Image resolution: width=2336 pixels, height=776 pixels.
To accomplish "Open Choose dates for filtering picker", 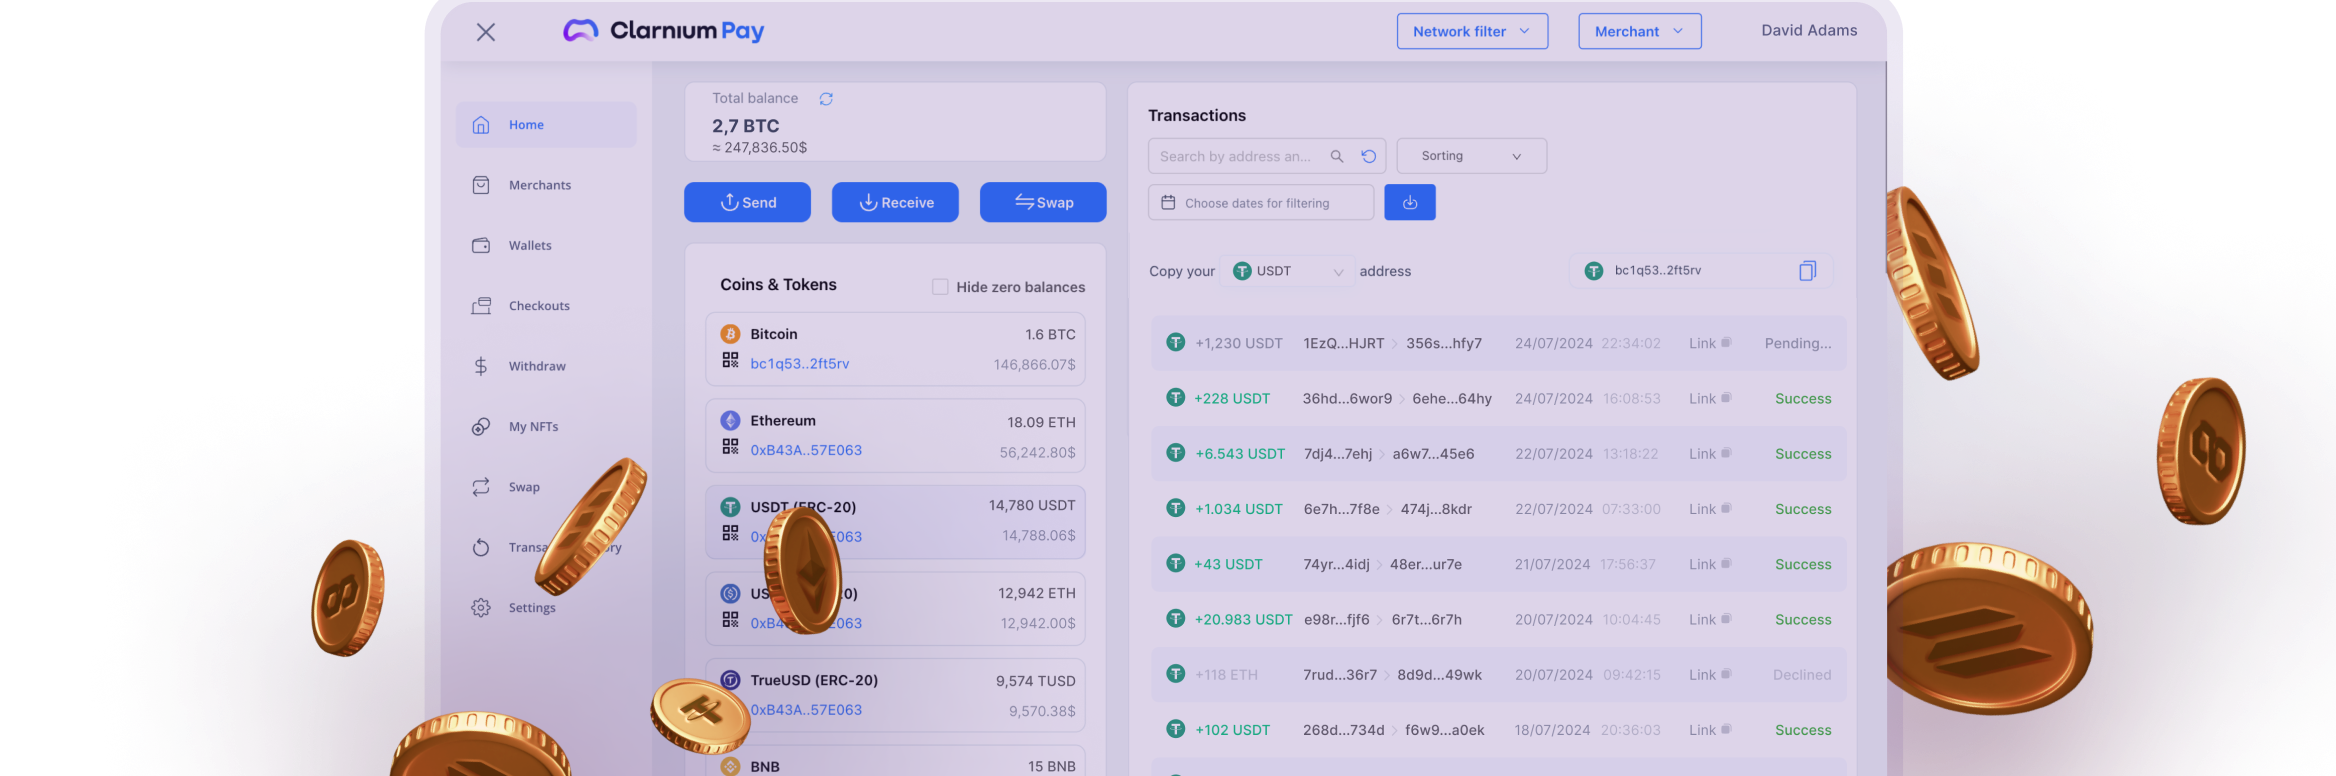I will [x=1261, y=202].
